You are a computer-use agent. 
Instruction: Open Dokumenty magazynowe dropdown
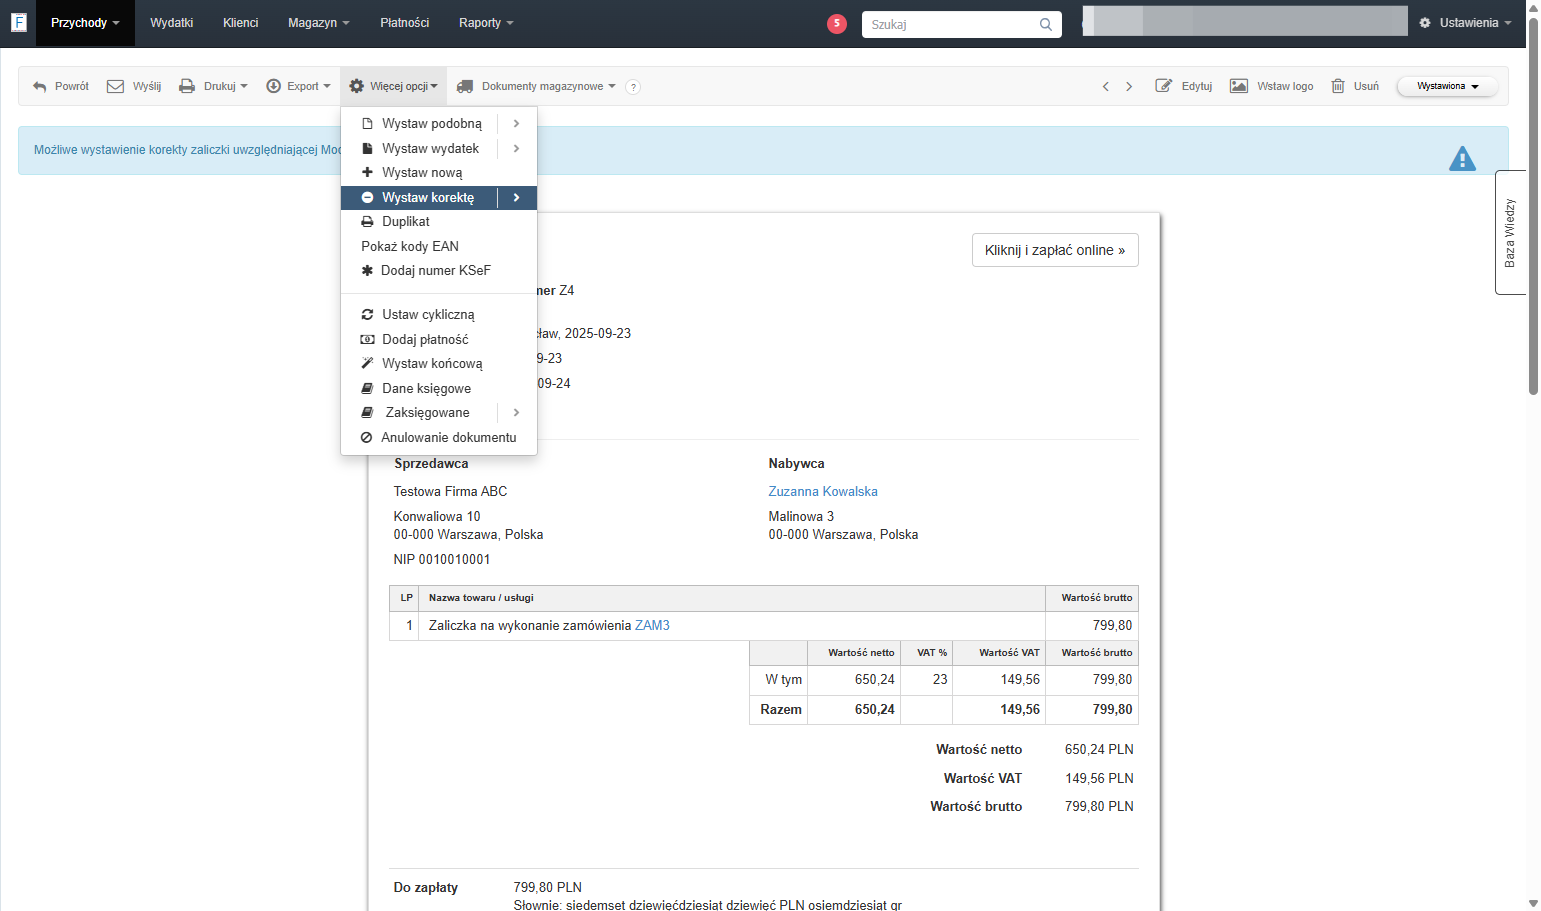point(536,86)
